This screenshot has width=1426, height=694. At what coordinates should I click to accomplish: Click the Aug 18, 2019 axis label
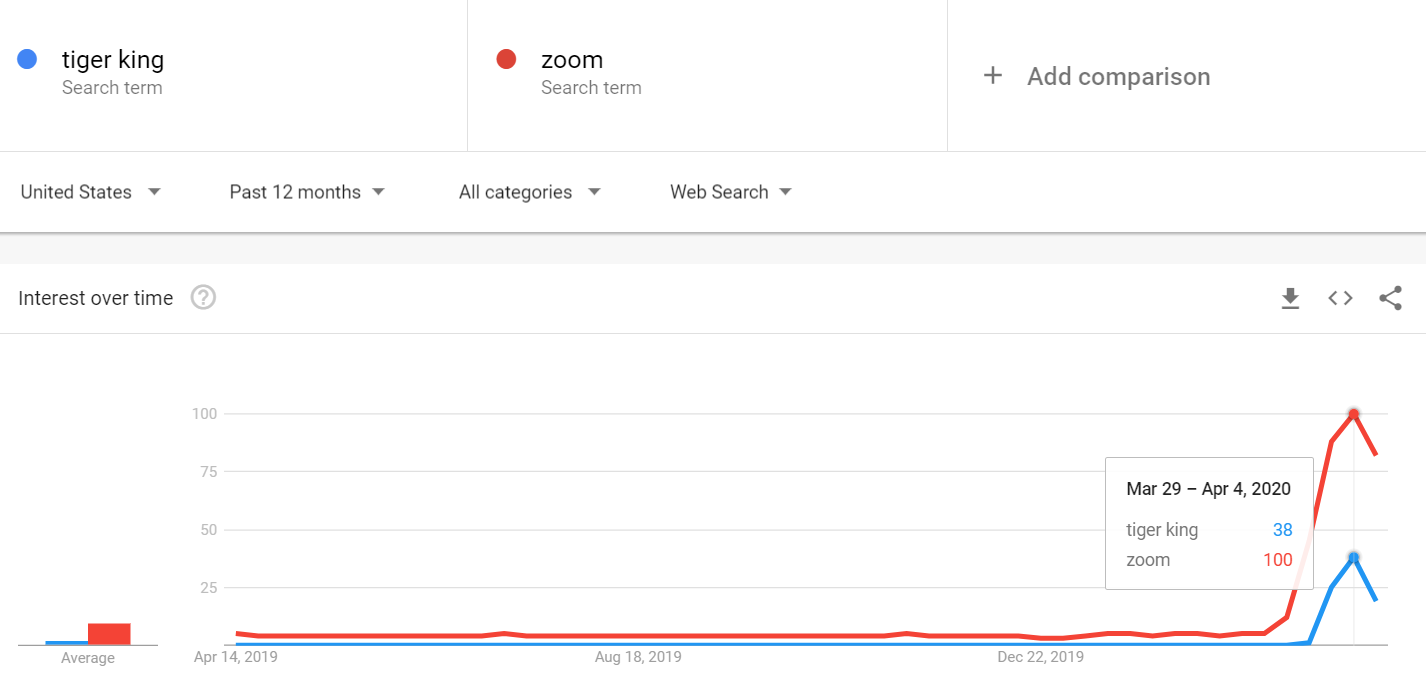click(x=638, y=657)
